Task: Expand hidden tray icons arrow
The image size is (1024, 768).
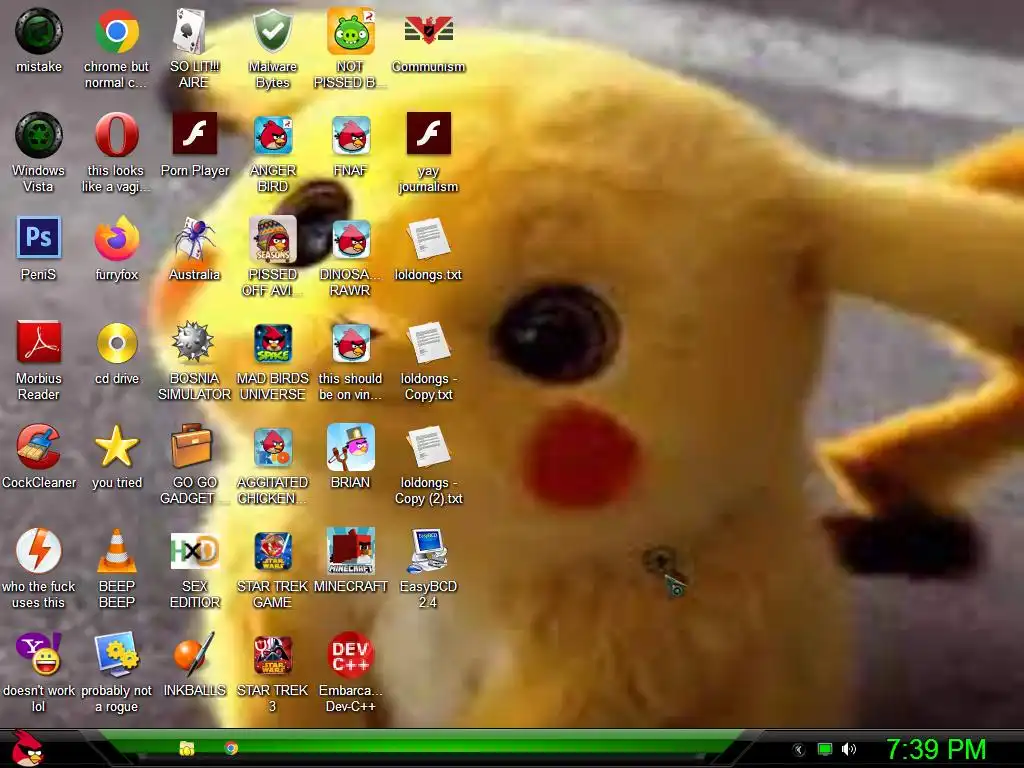Action: [798, 750]
